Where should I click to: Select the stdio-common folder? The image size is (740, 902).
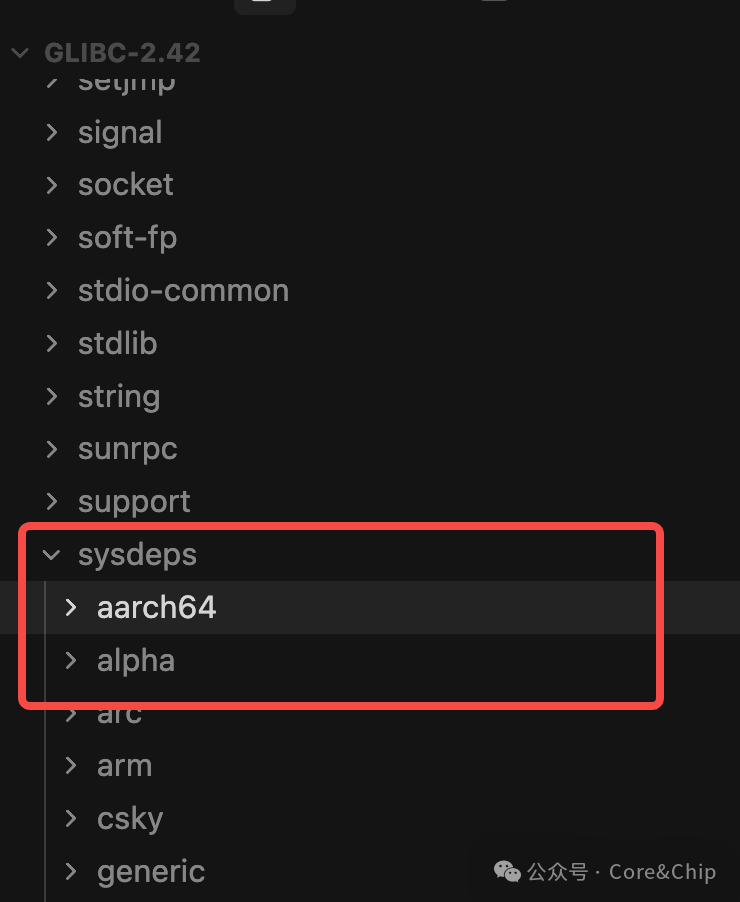183,290
